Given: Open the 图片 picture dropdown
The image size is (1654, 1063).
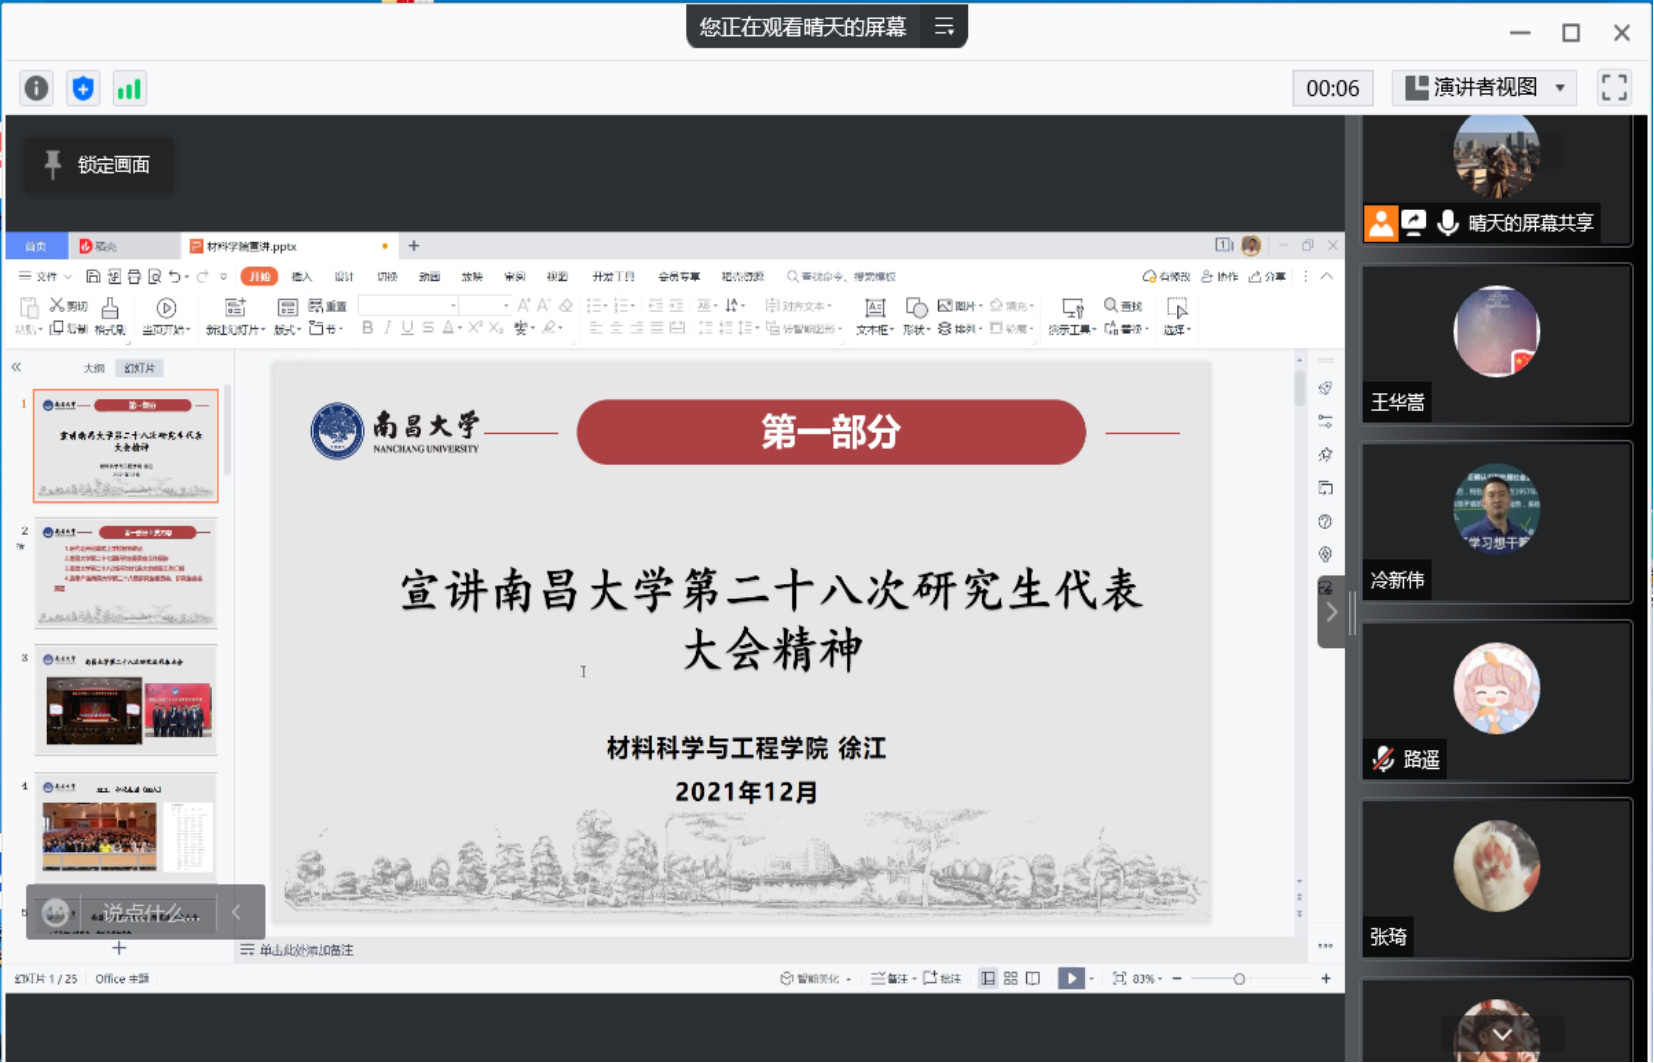Looking at the screenshot, I should tap(960, 306).
